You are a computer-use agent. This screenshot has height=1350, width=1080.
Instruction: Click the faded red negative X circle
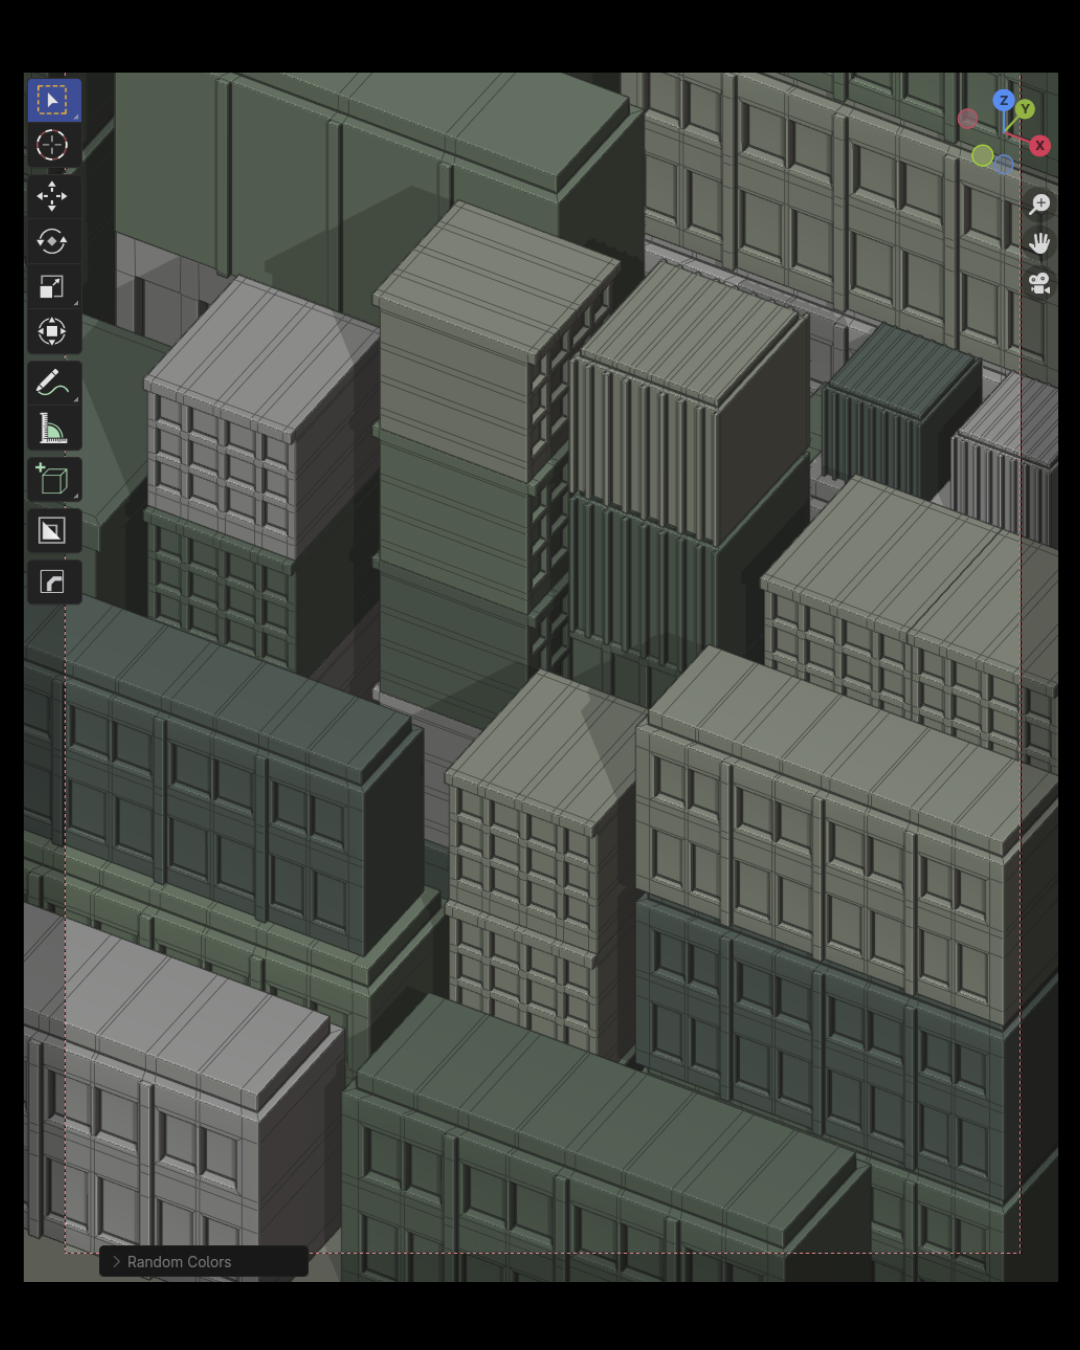[967, 119]
